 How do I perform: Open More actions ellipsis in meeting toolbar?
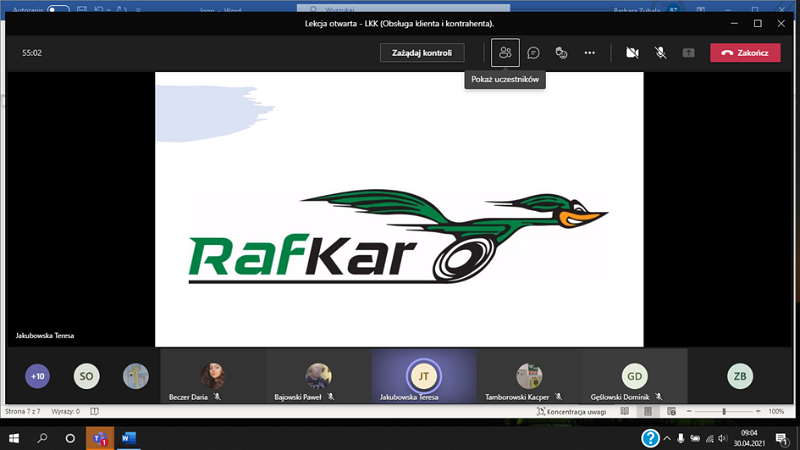click(x=589, y=53)
